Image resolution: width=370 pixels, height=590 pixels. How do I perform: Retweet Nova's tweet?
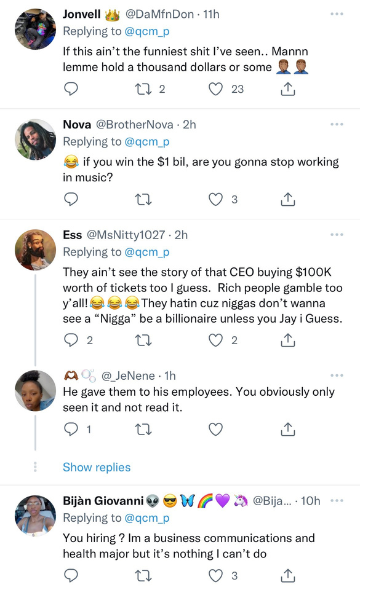tap(143, 199)
